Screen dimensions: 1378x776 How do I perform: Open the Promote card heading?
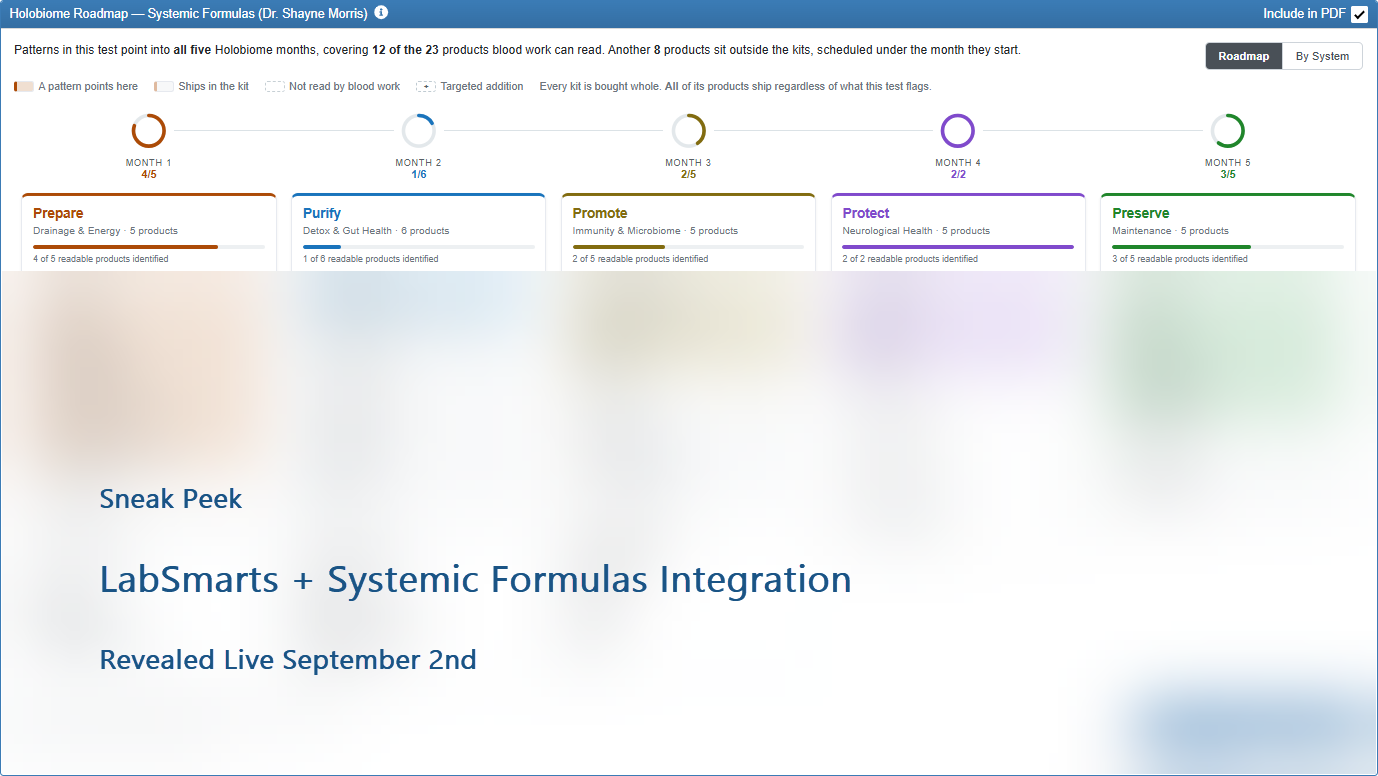point(600,213)
